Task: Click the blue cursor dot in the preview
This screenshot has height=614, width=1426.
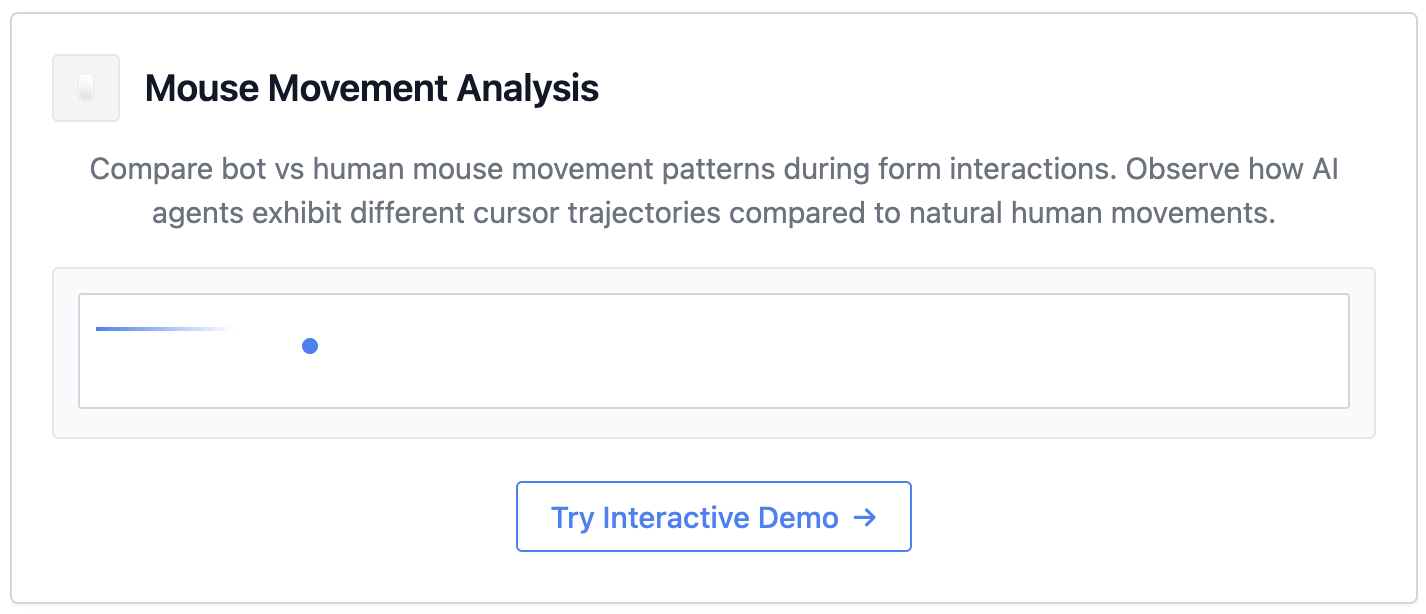Action: (310, 346)
